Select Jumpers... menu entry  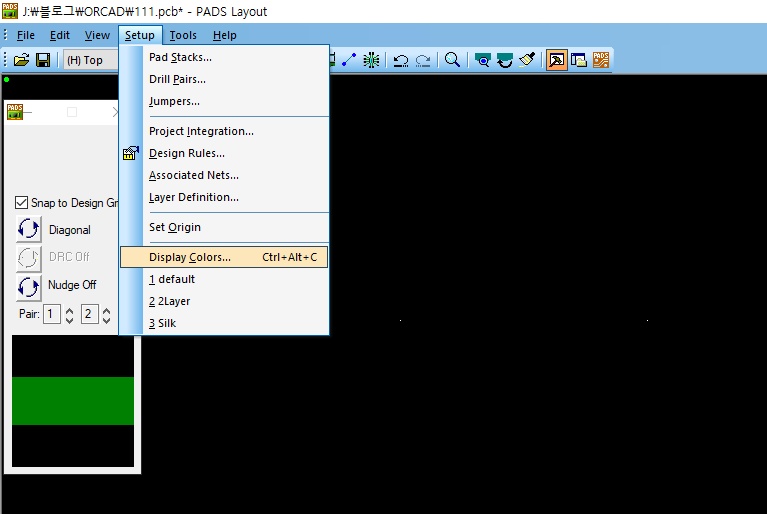(224, 101)
